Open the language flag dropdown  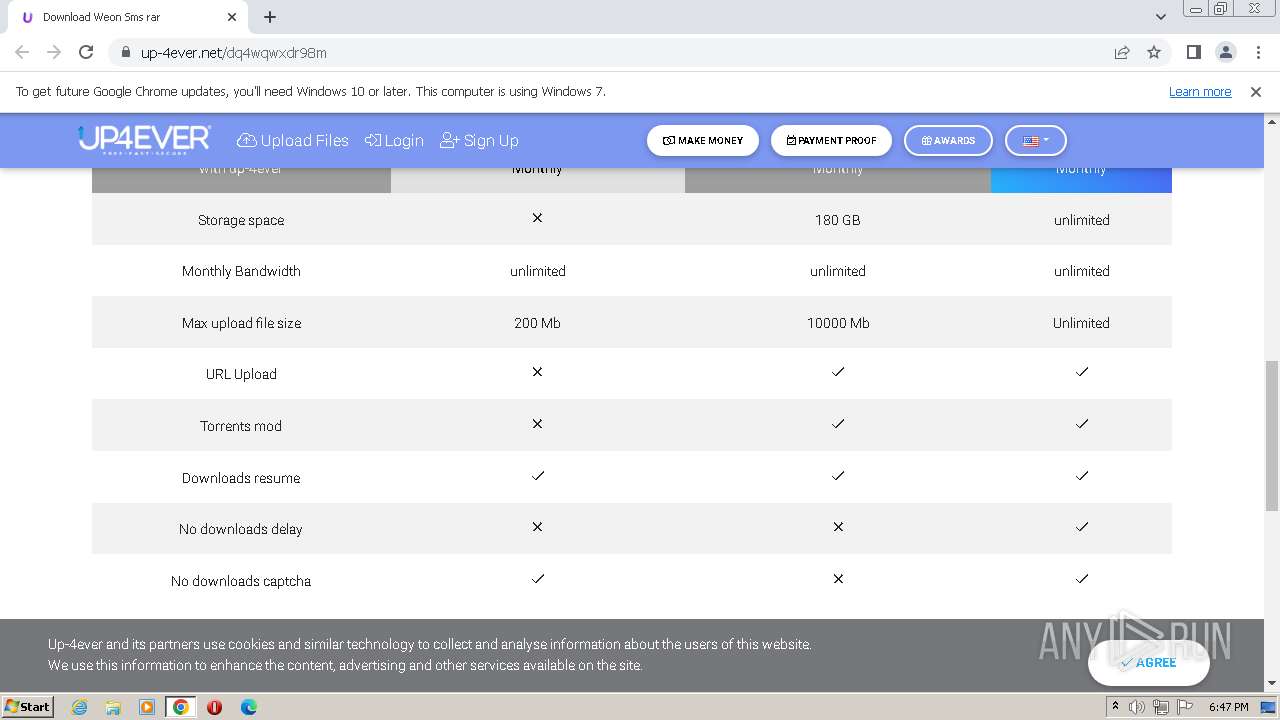tap(1036, 141)
